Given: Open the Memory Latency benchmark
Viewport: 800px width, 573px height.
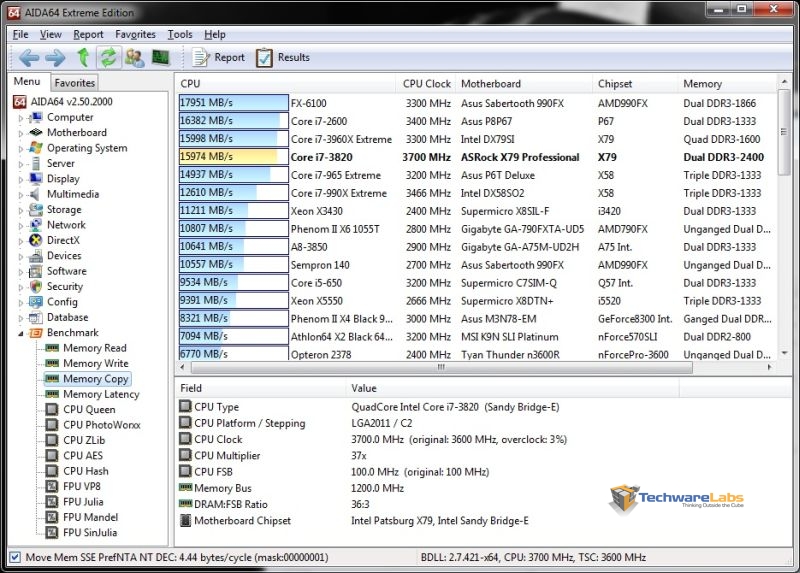Looking at the screenshot, I should coord(101,394).
